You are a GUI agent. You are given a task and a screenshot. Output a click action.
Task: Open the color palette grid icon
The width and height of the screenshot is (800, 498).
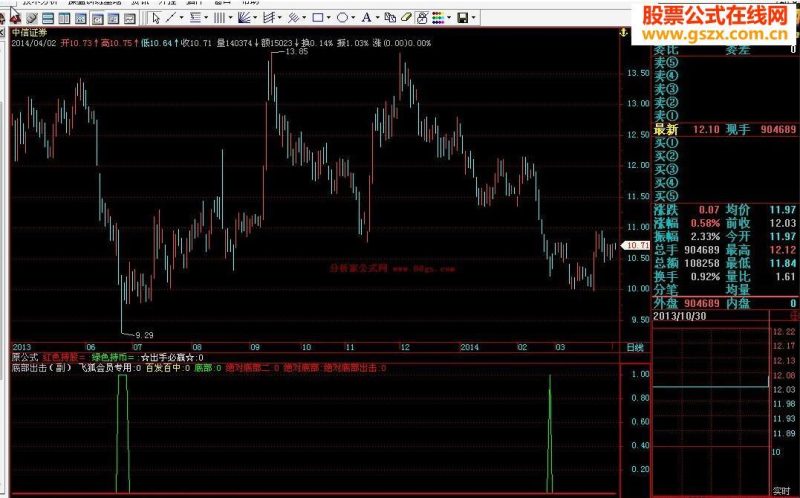coord(438,18)
